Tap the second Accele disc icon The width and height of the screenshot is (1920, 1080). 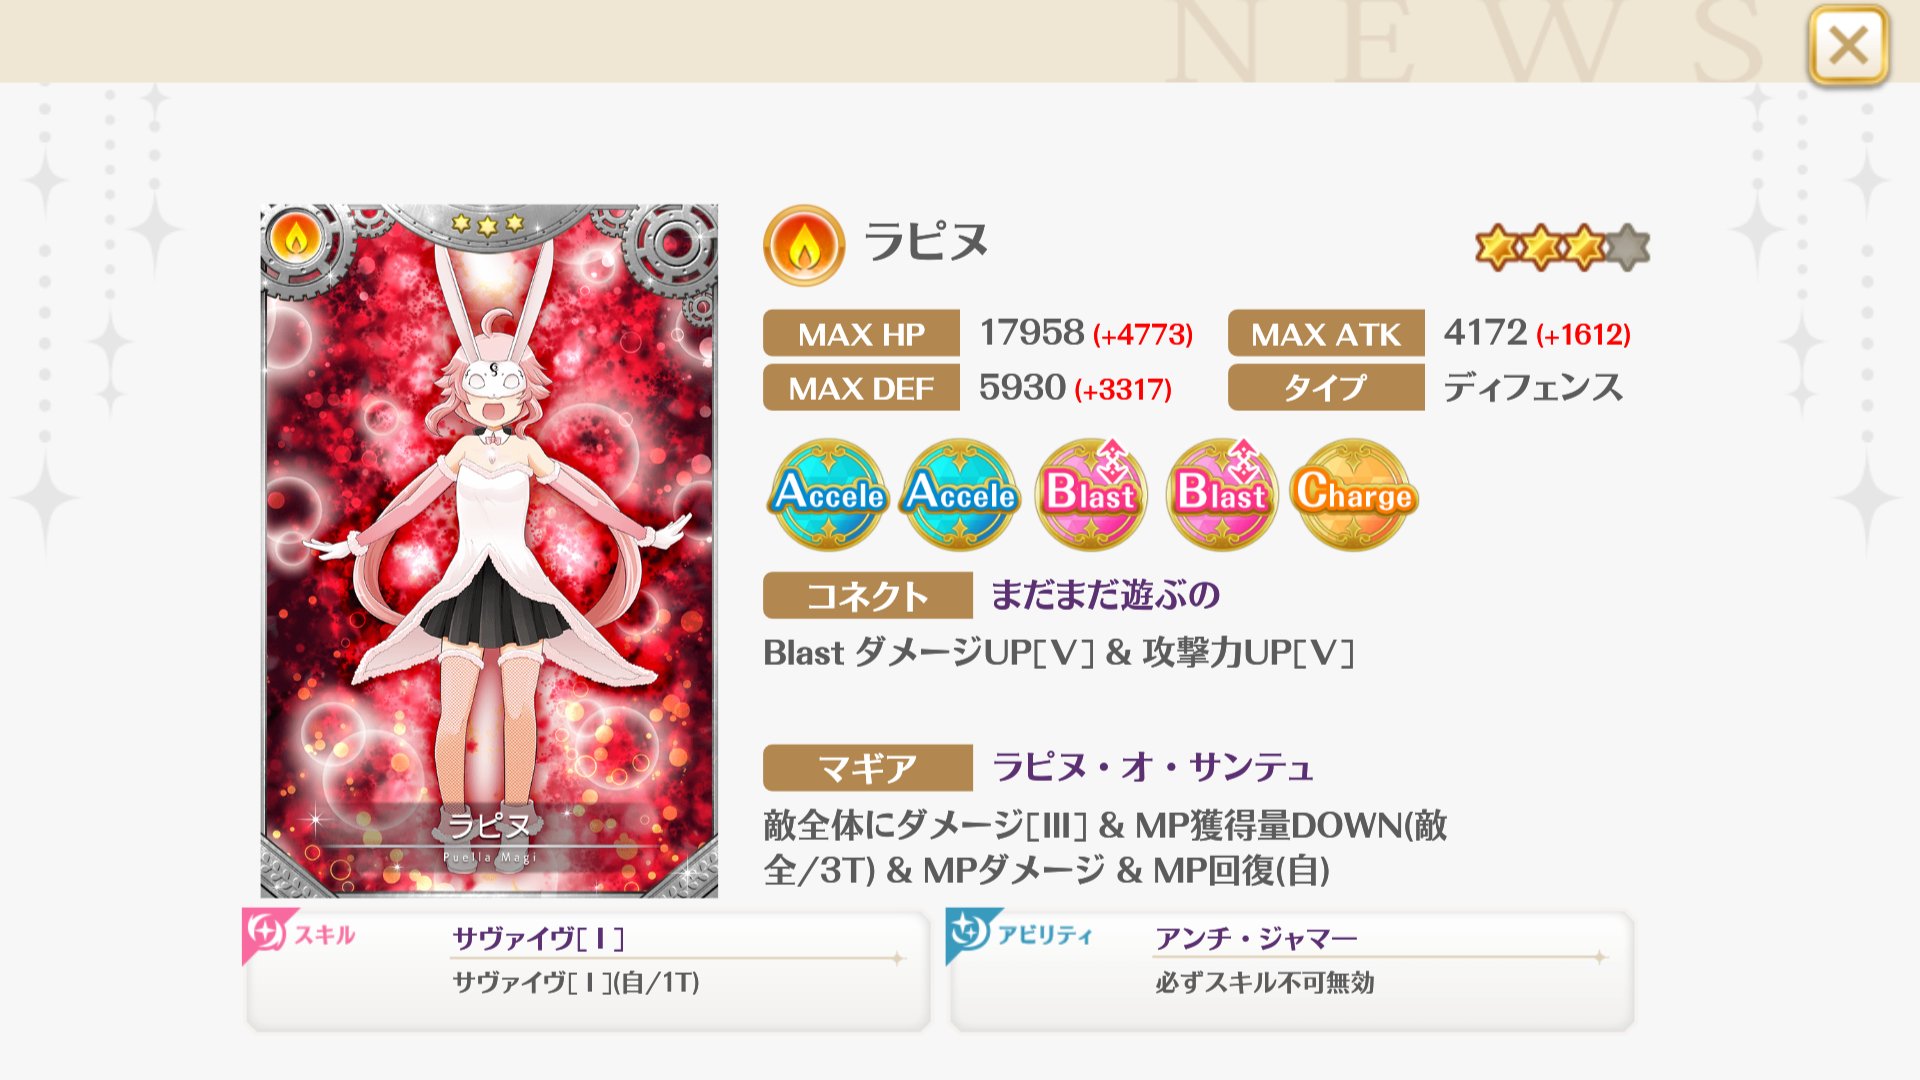(x=960, y=494)
